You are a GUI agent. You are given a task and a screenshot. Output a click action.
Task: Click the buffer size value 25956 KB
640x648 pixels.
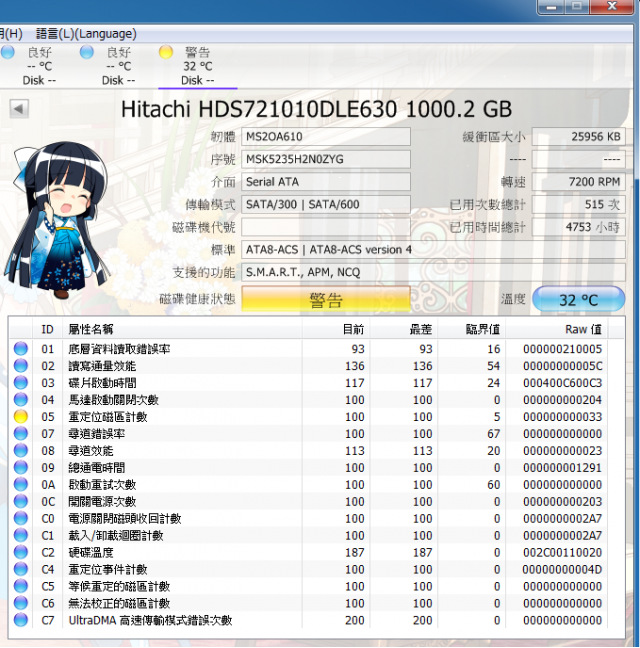click(x=578, y=136)
